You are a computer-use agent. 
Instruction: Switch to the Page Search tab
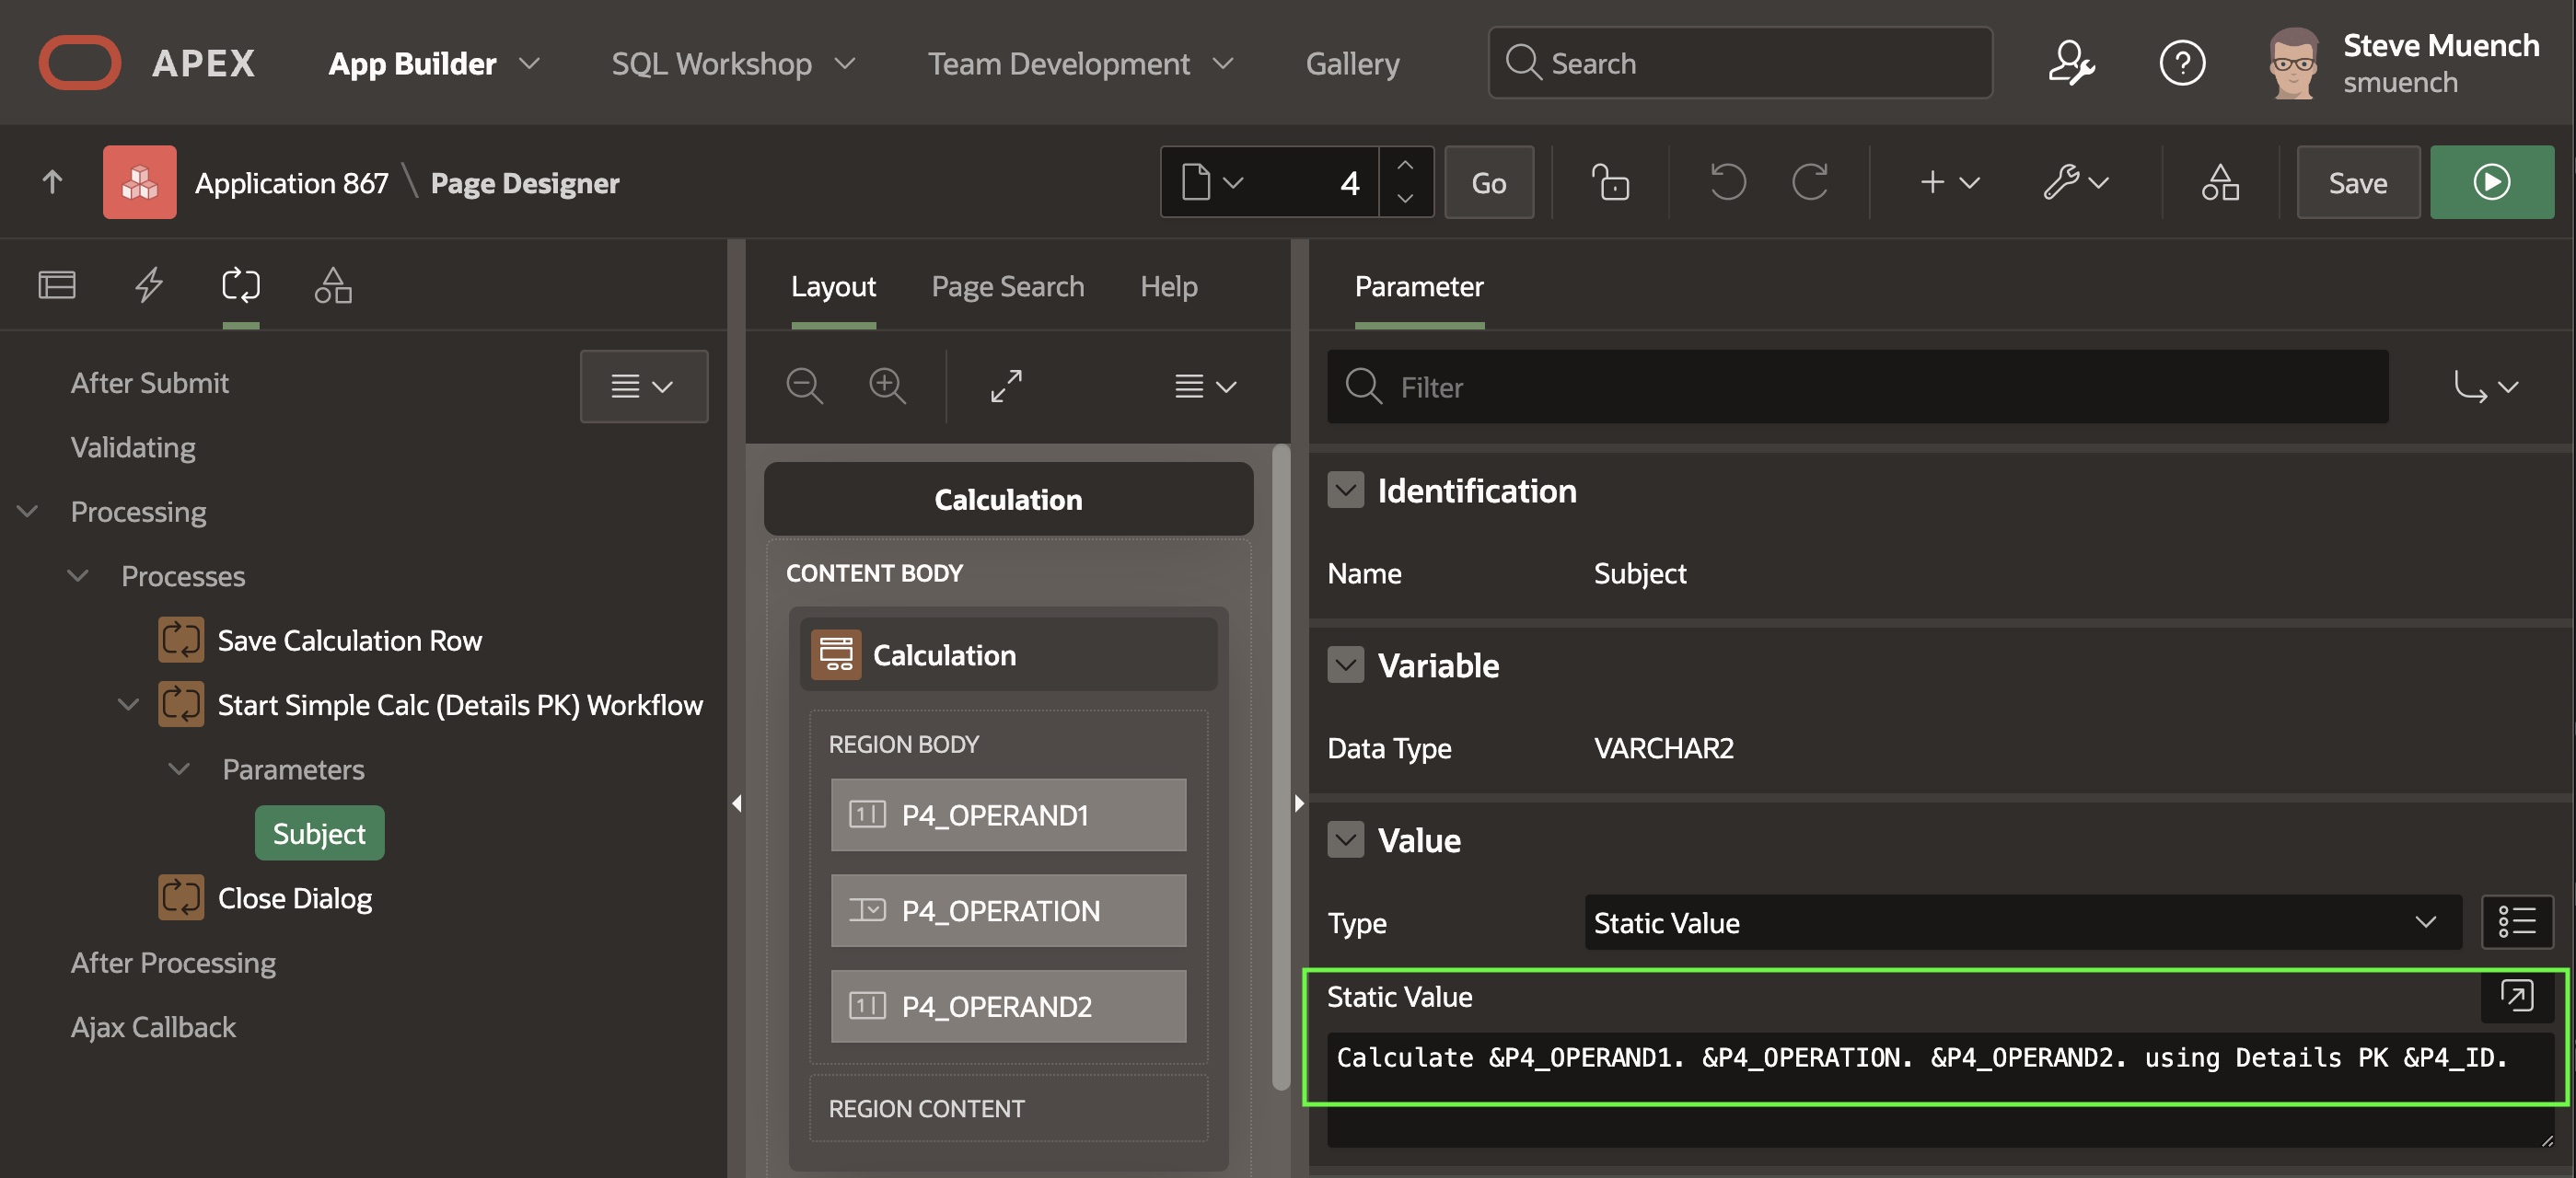tap(1007, 286)
